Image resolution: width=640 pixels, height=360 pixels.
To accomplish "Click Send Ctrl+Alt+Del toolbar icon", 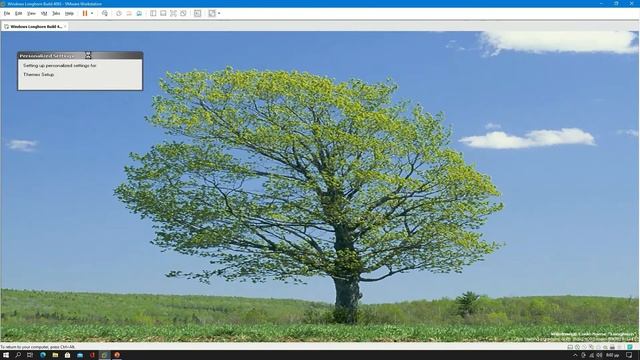I will click(x=105, y=13).
